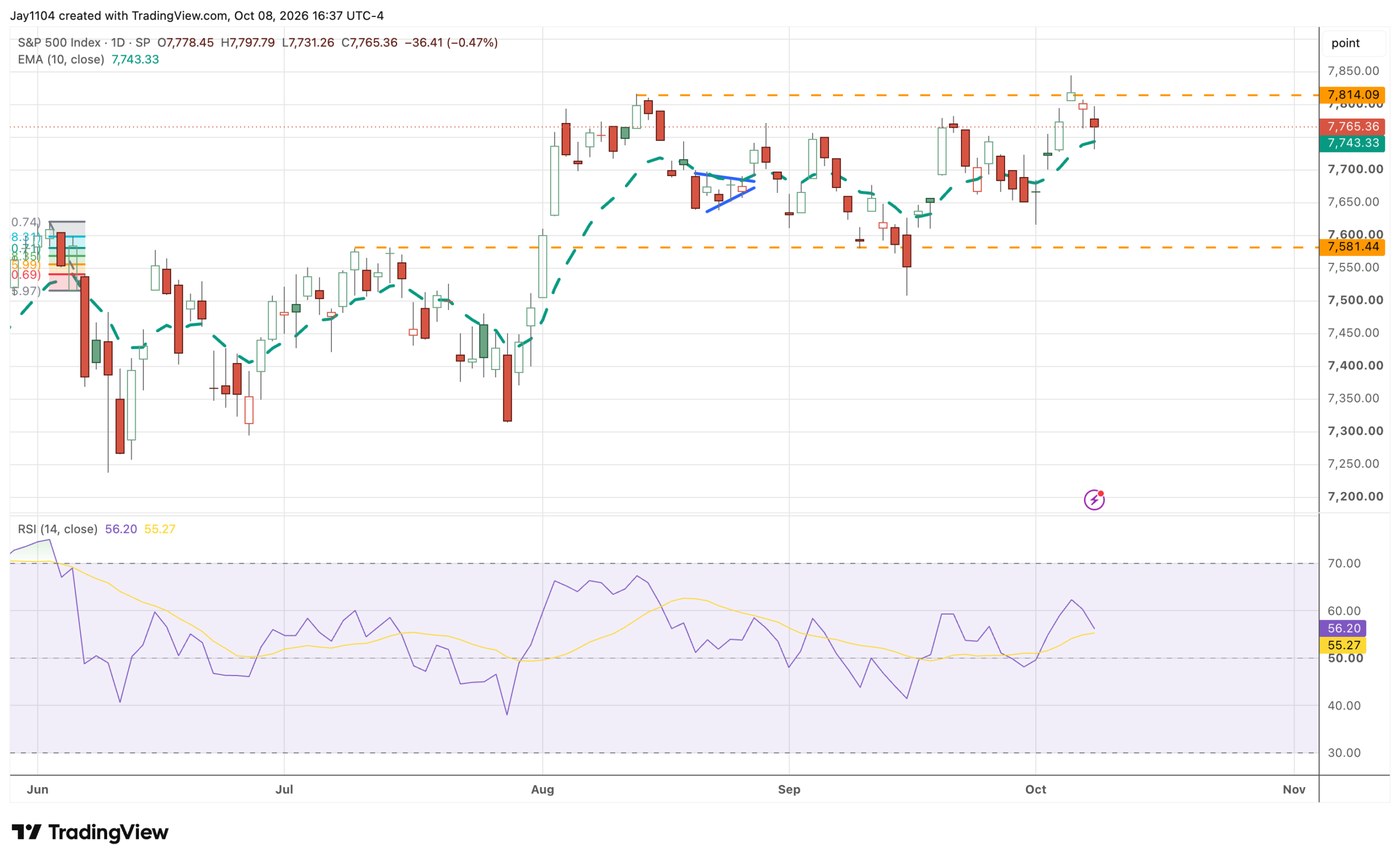Viewport: 1400px width, 862px height.
Task: Click the red 7,765.36 last price label
Action: 1352,127
